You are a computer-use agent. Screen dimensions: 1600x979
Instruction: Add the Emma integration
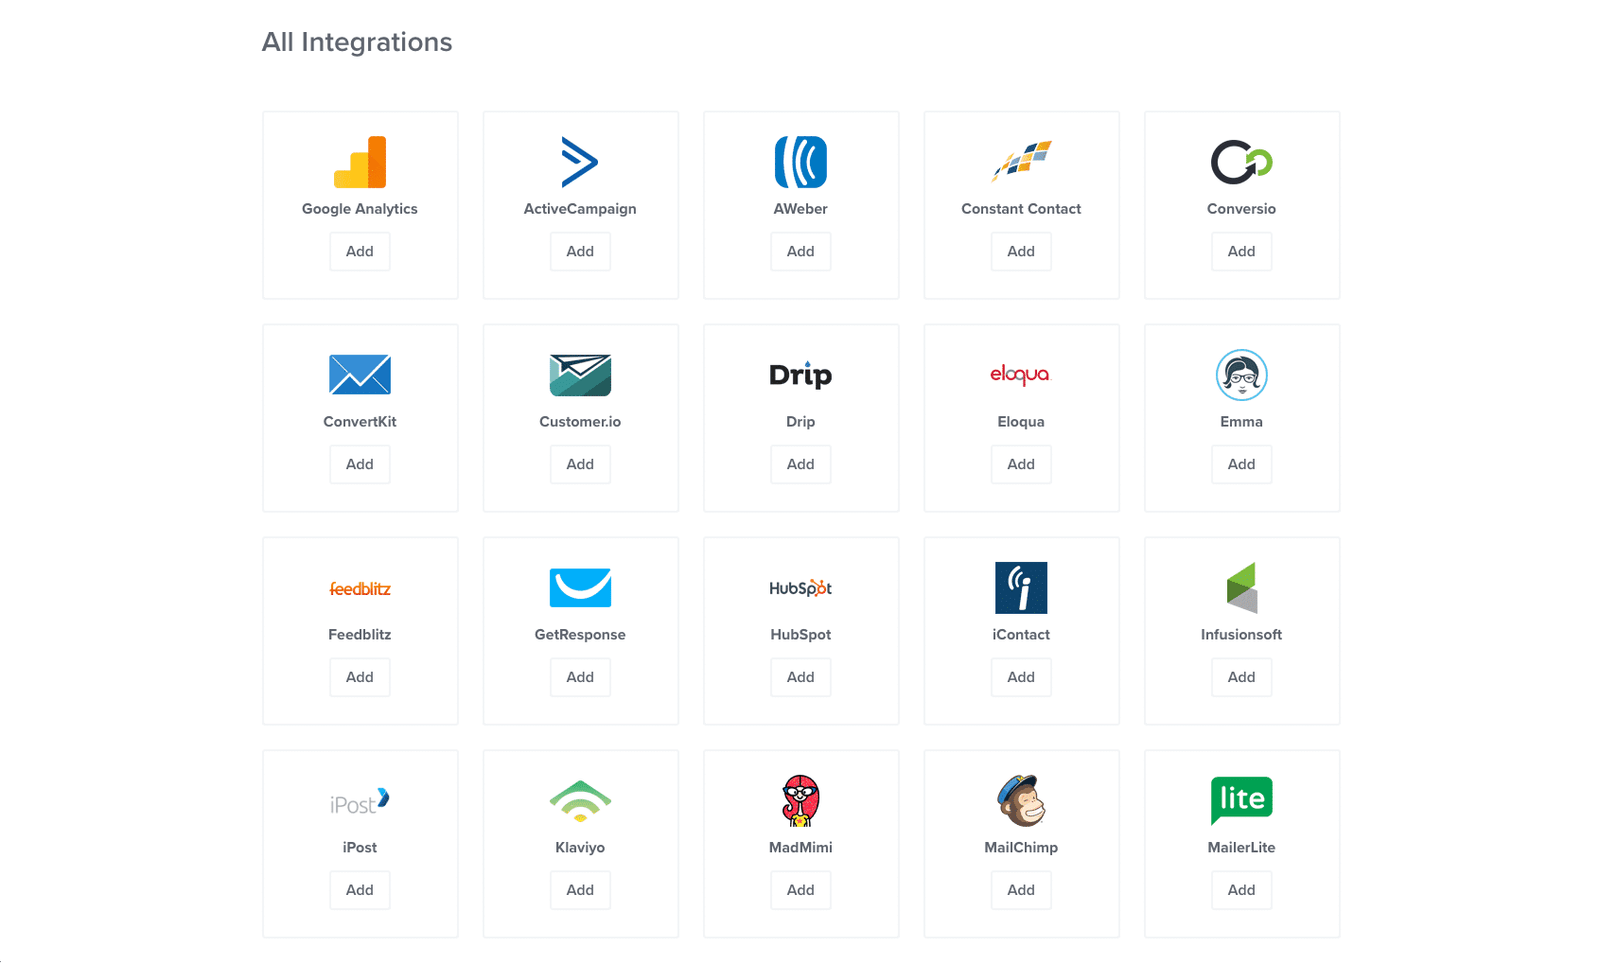point(1241,465)
